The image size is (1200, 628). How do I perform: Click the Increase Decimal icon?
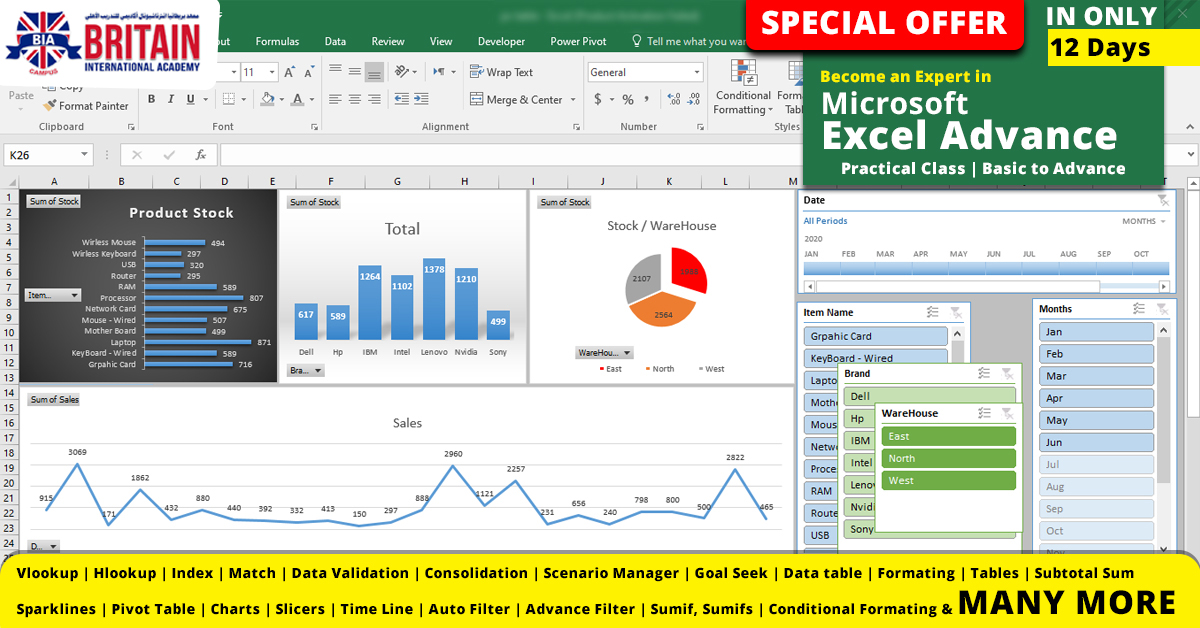pos(673,98)
